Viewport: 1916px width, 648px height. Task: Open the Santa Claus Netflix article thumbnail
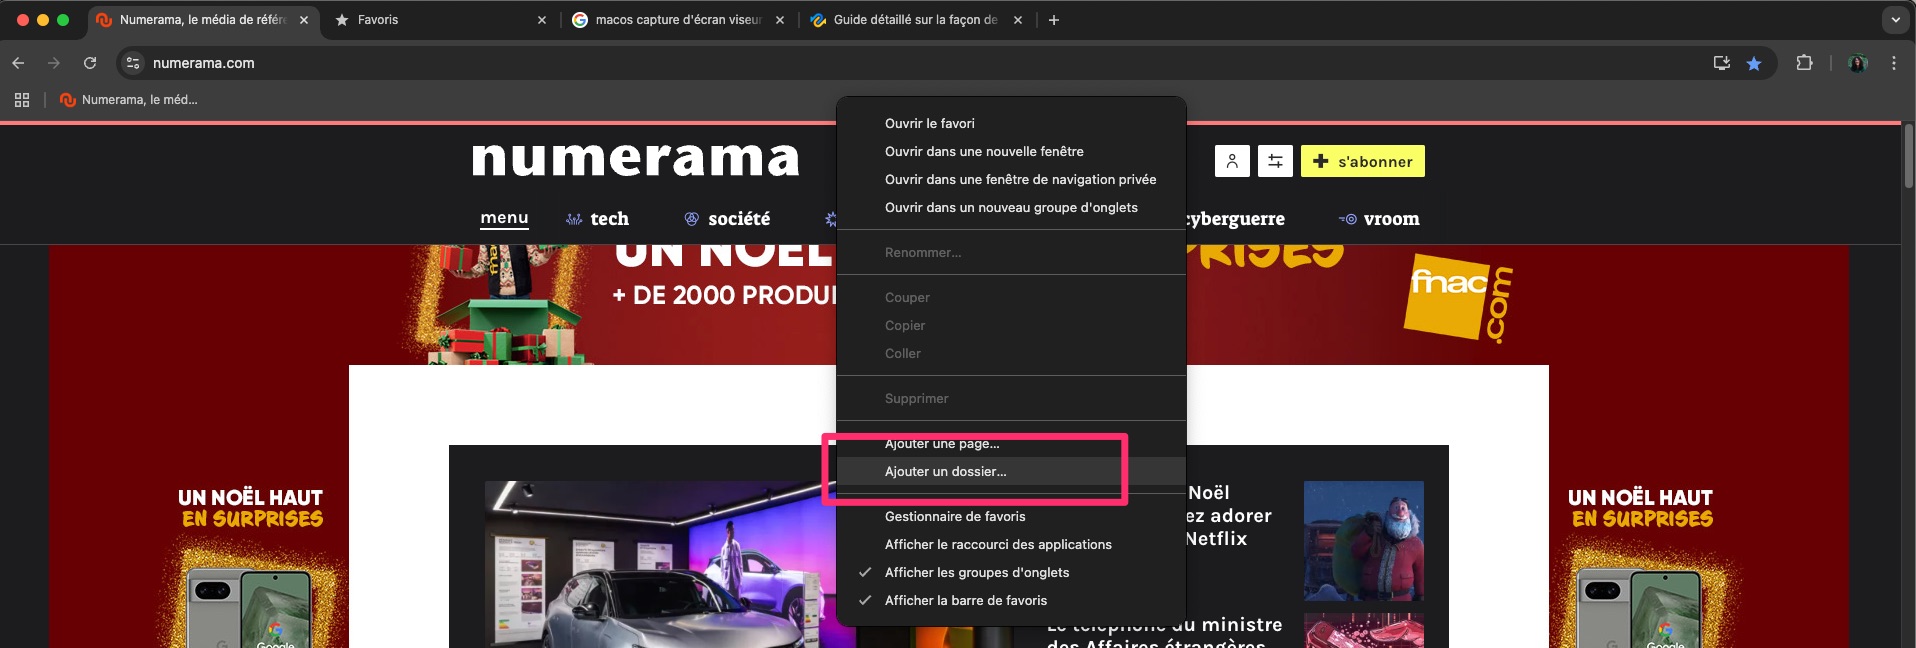[1364, 541]
